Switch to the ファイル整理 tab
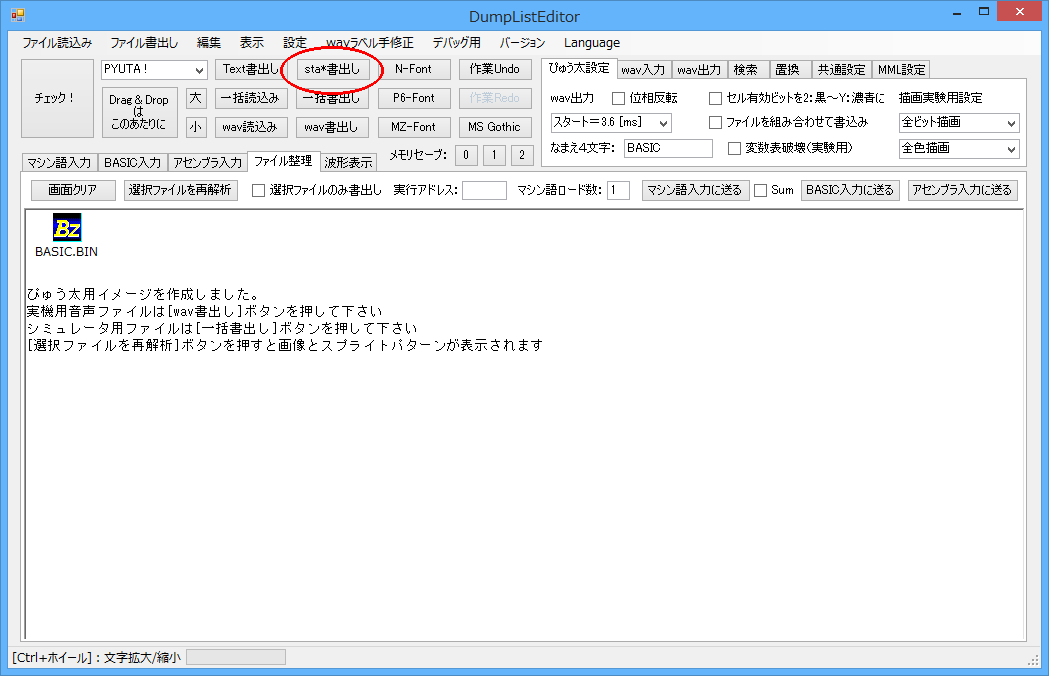1049x676 pixels. pos(283,161)
